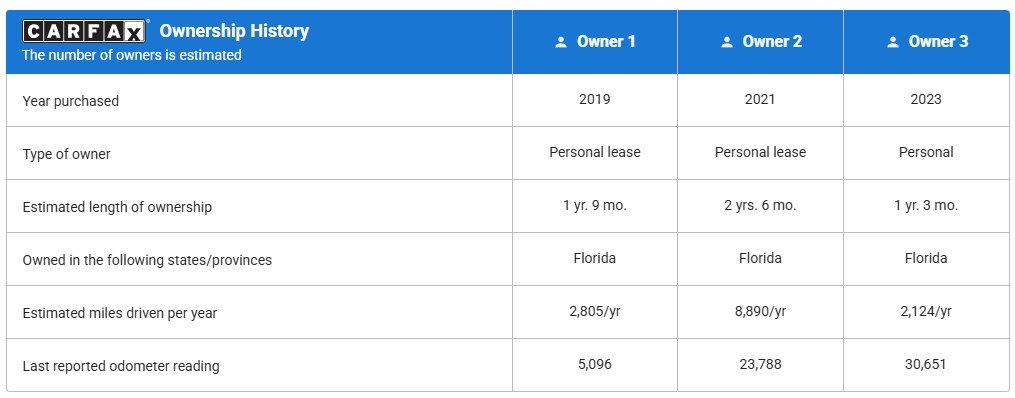Click the Owner 2 person icon

click(726, 42)
